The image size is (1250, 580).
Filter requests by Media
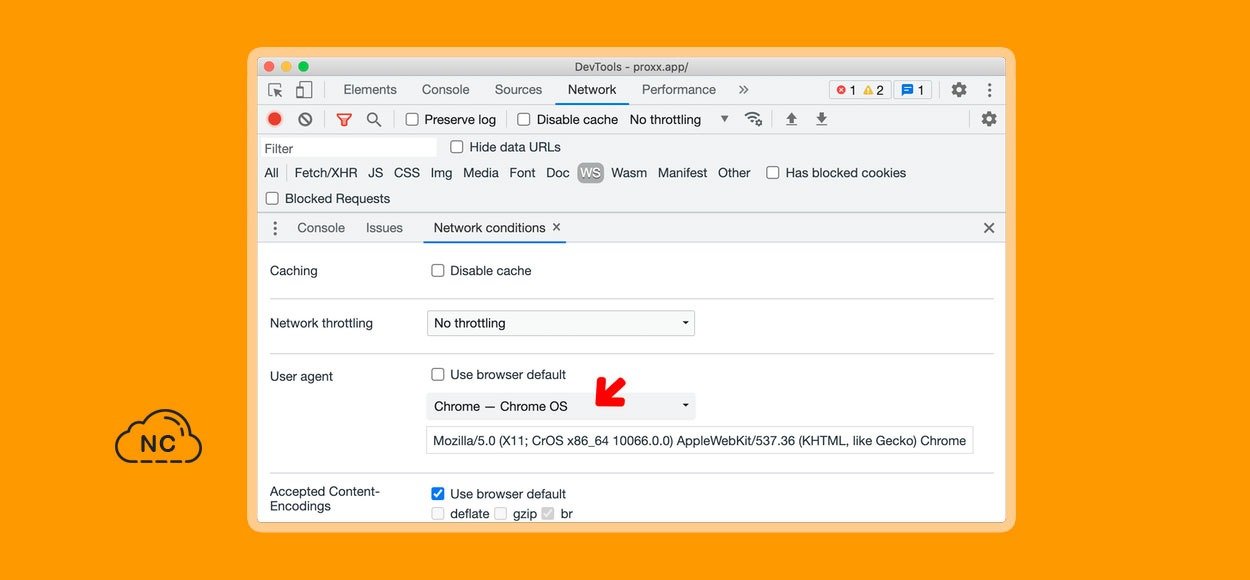[481, 173]
